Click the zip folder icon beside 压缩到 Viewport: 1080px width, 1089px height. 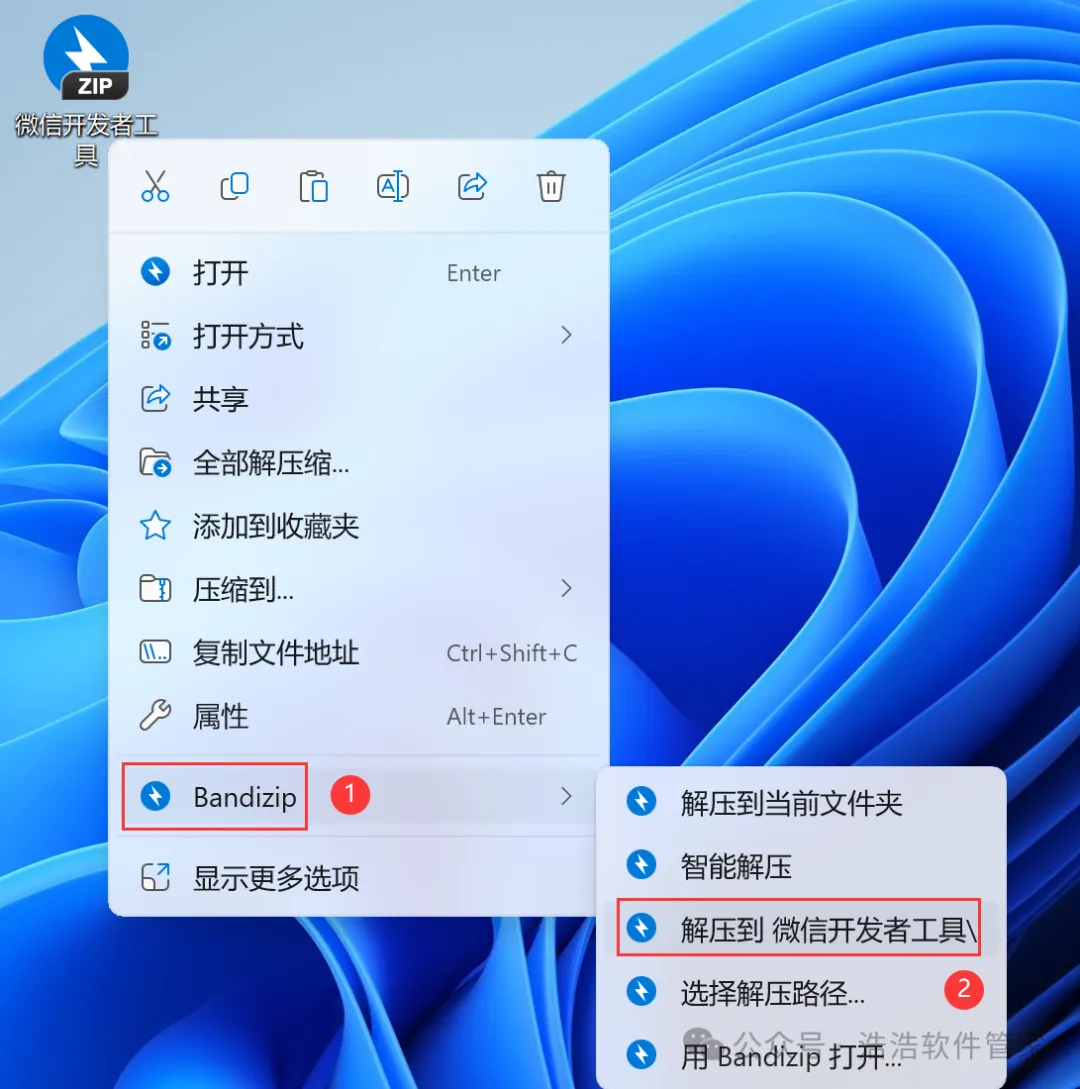point(155,588)
